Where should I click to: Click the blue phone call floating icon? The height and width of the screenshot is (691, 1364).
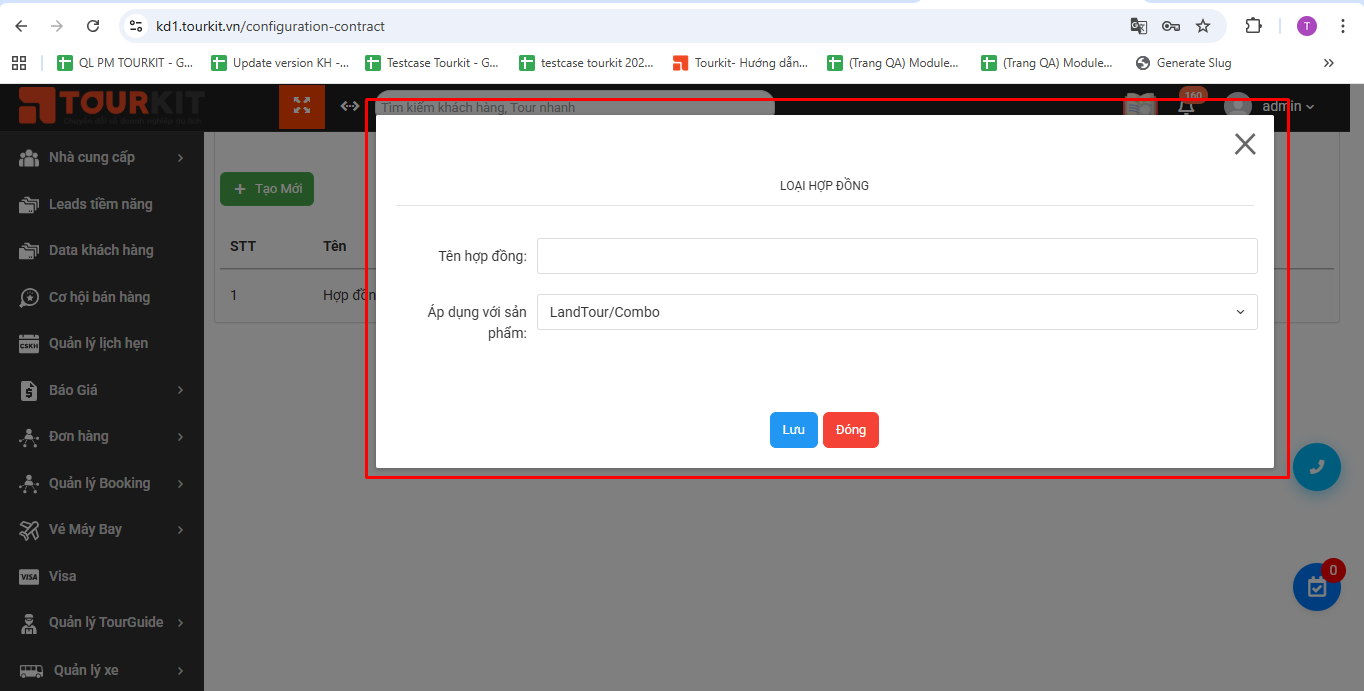click(1316, 467)
